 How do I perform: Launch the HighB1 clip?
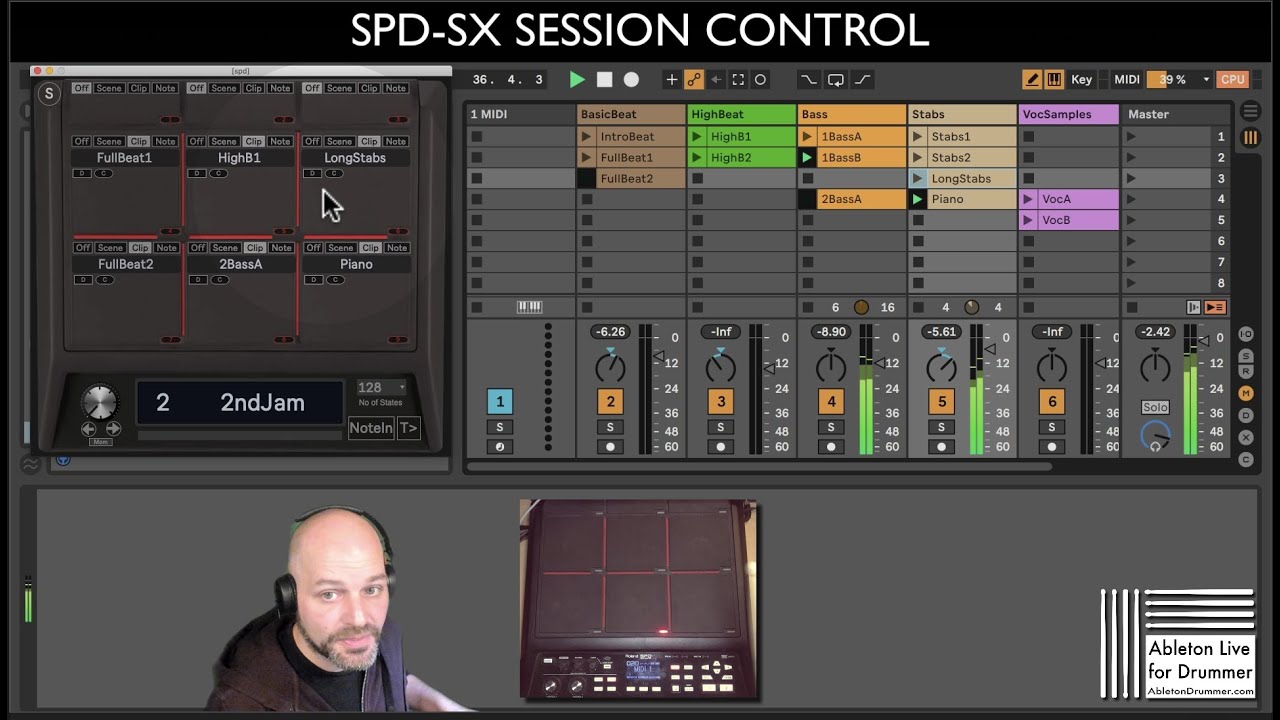(697, 136)
